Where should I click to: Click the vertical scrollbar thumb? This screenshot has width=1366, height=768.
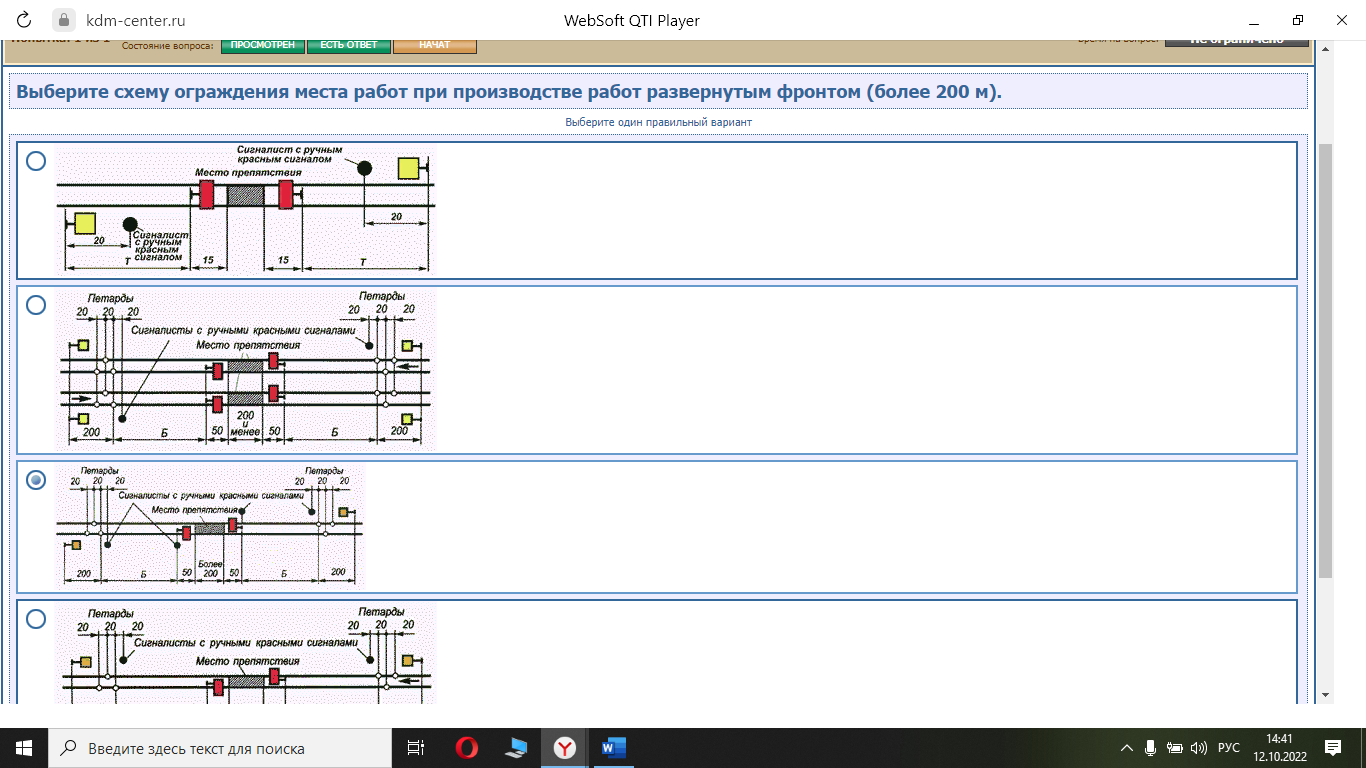[1325, 360]
